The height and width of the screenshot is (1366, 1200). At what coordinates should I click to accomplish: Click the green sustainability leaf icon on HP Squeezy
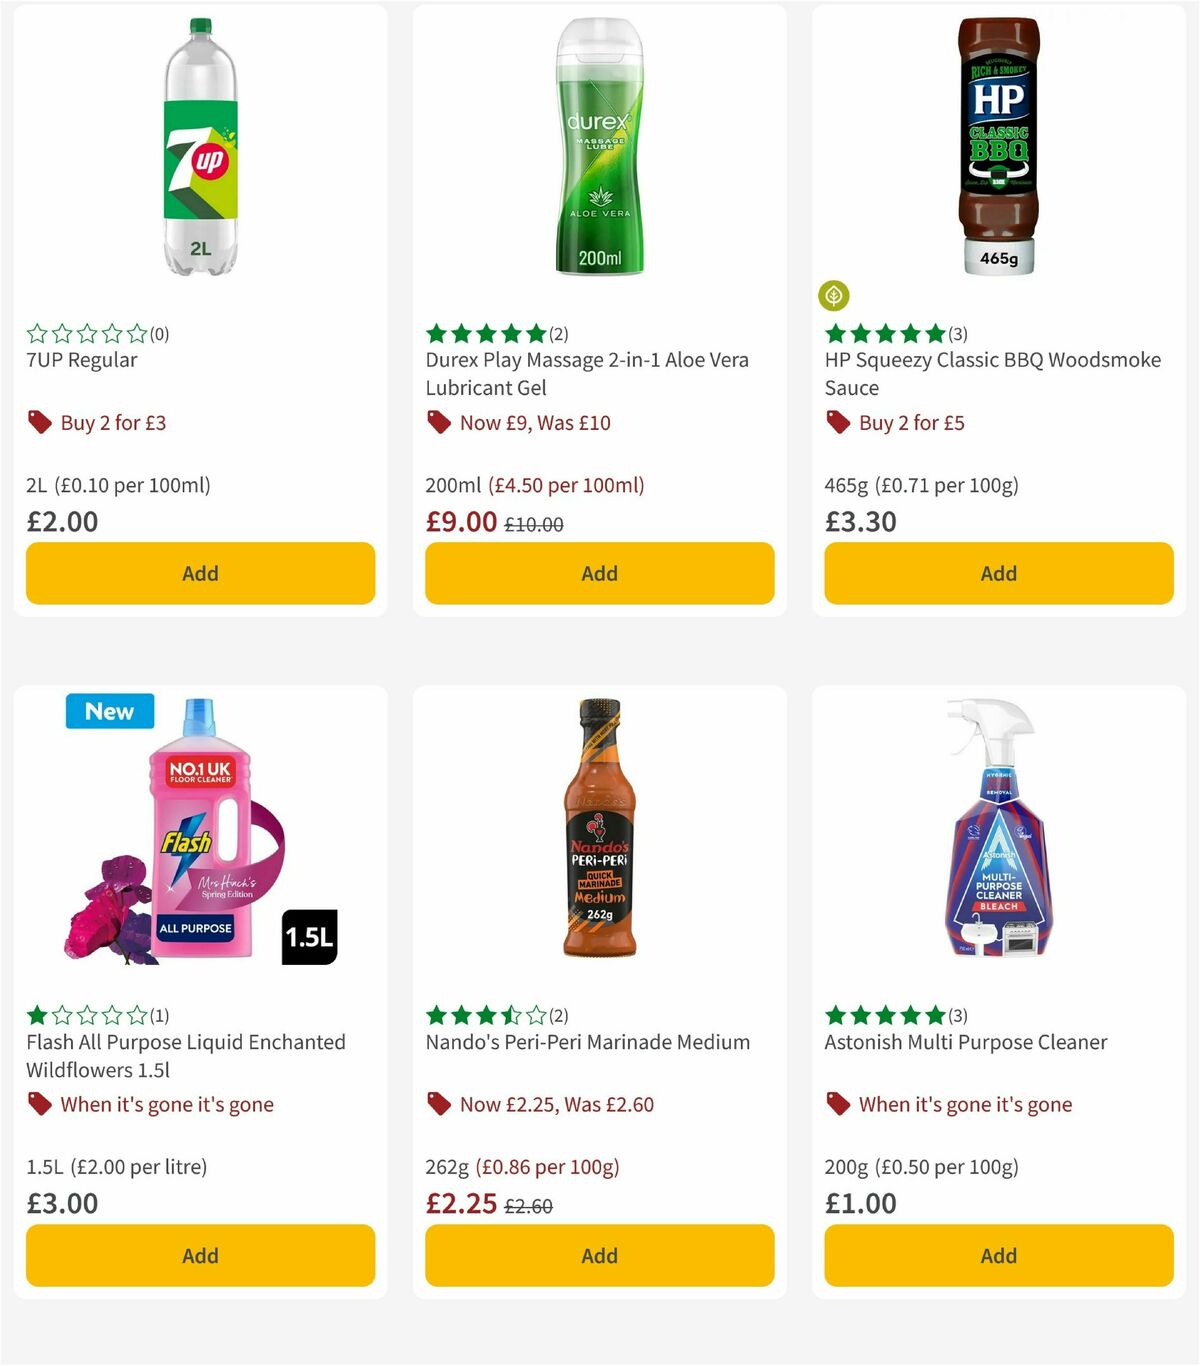(832, 295)
